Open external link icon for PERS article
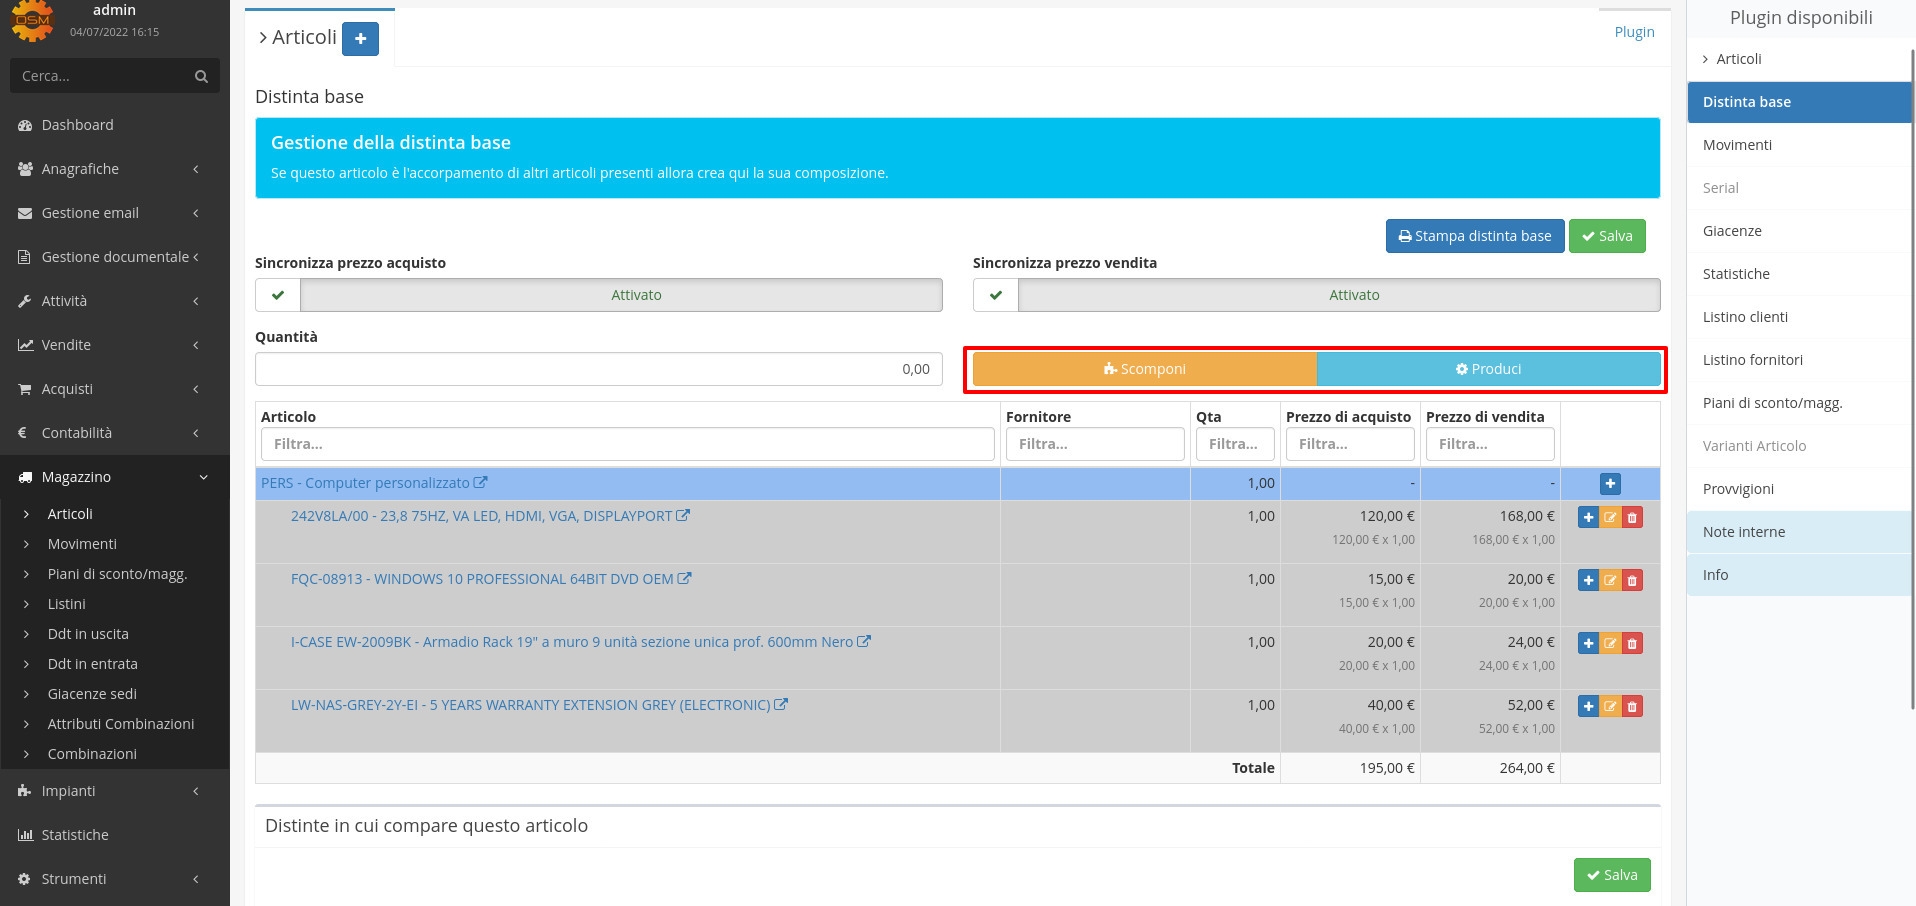 tap(481, 483)
